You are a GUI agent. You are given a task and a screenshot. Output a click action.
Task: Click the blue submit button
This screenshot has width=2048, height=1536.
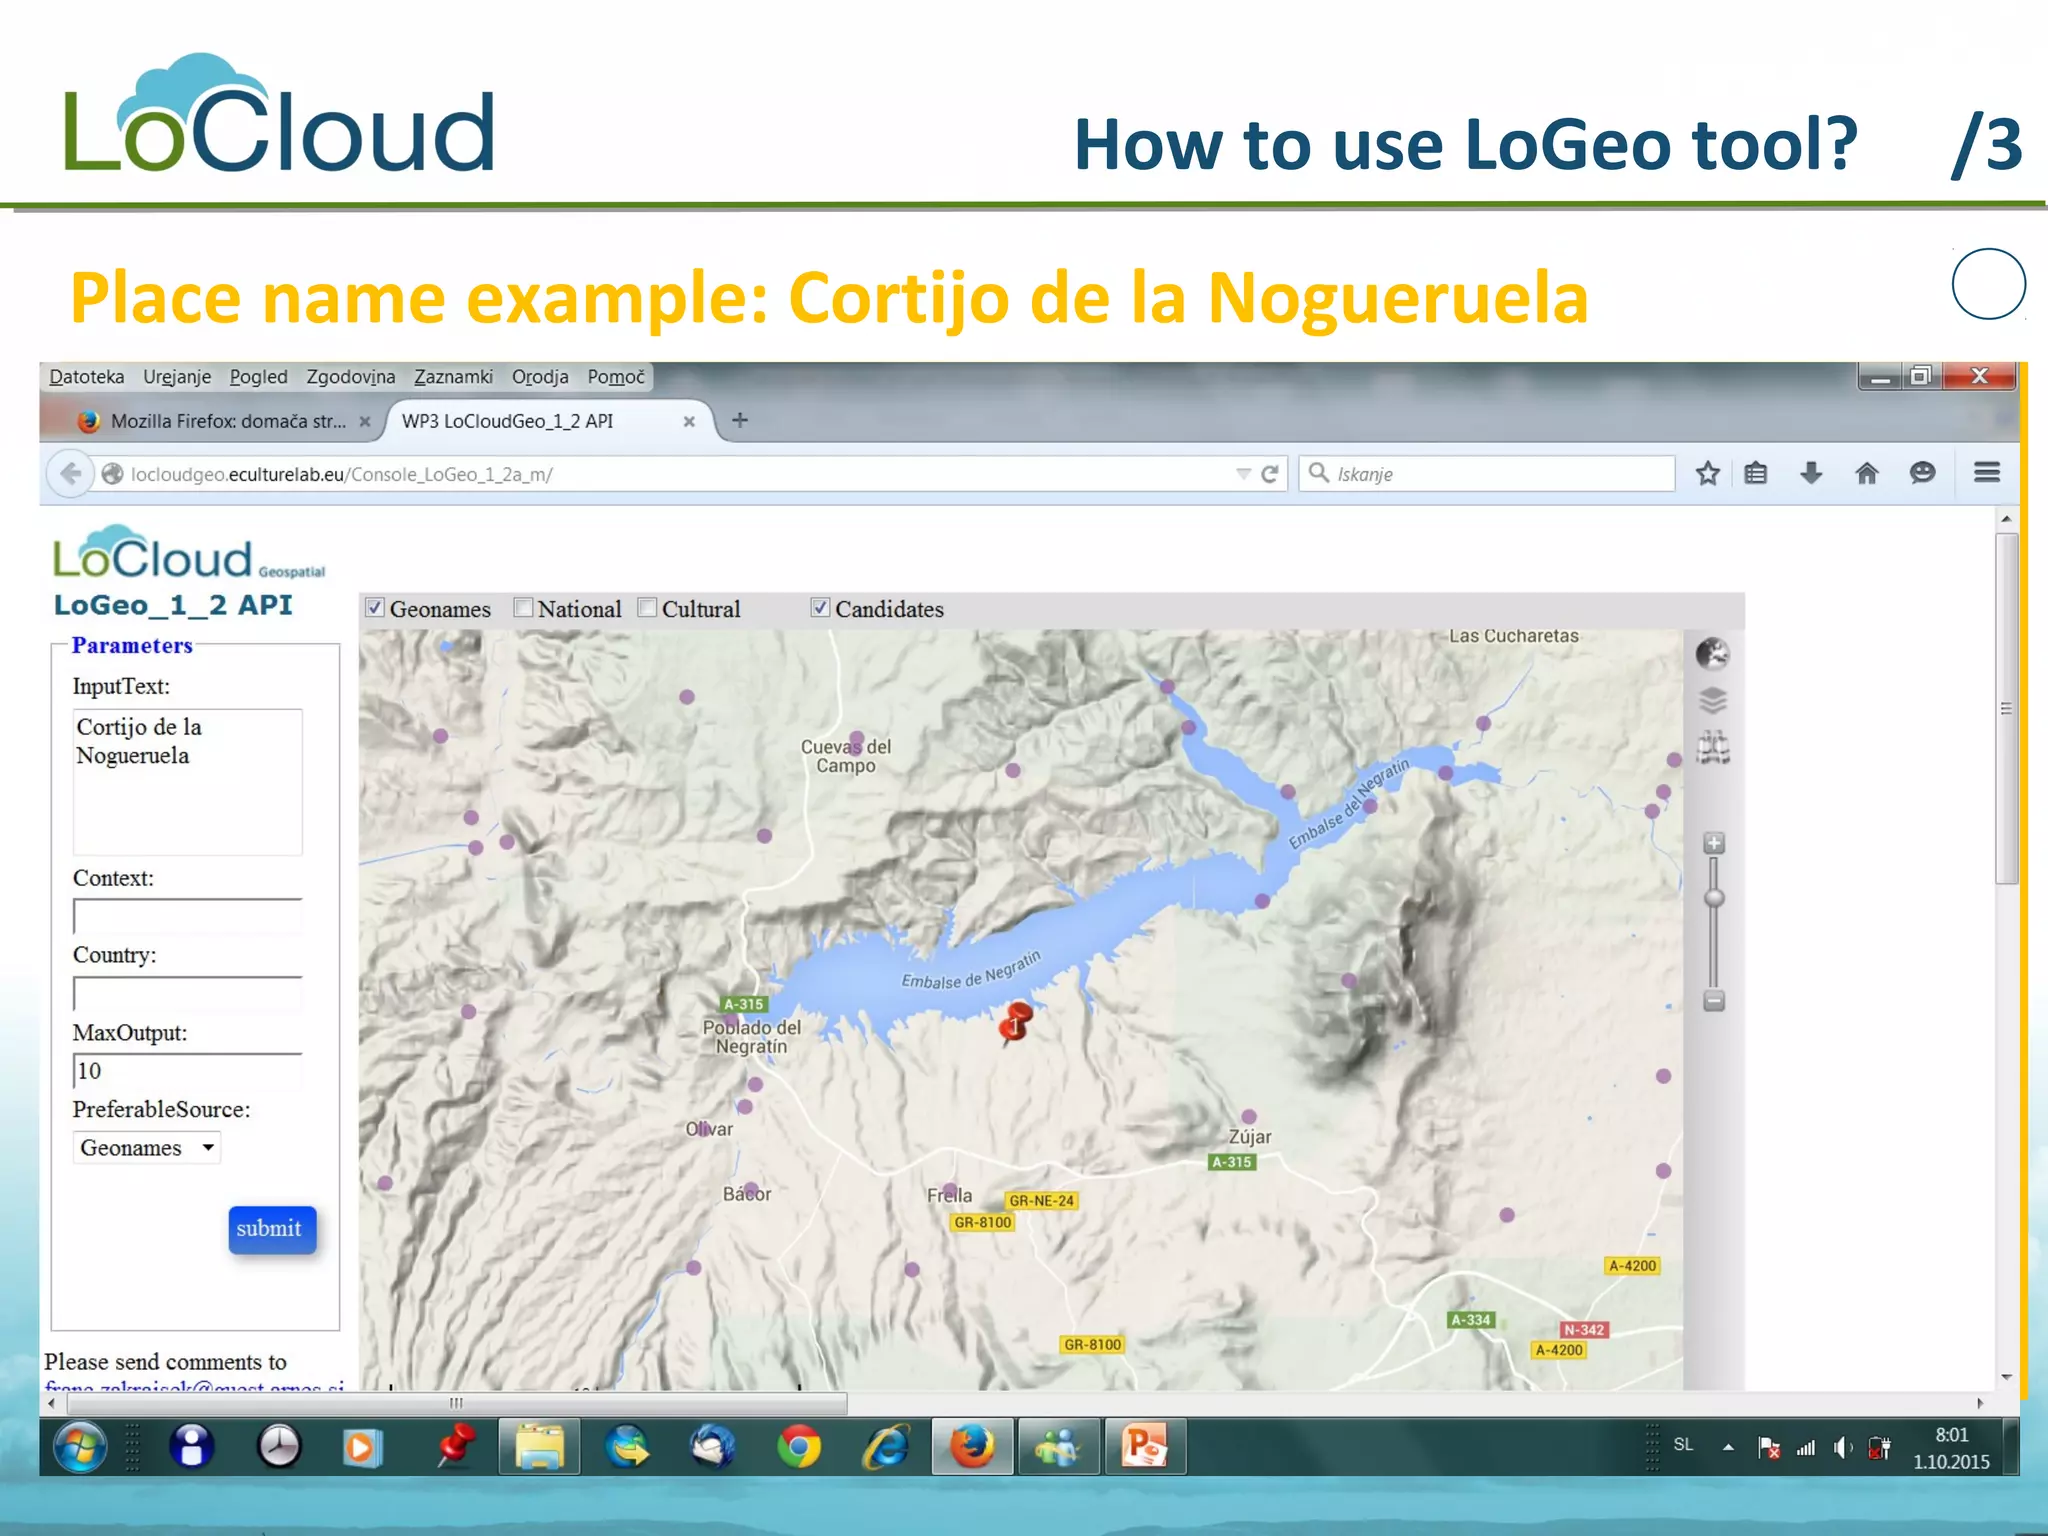tap(272, 1229)
